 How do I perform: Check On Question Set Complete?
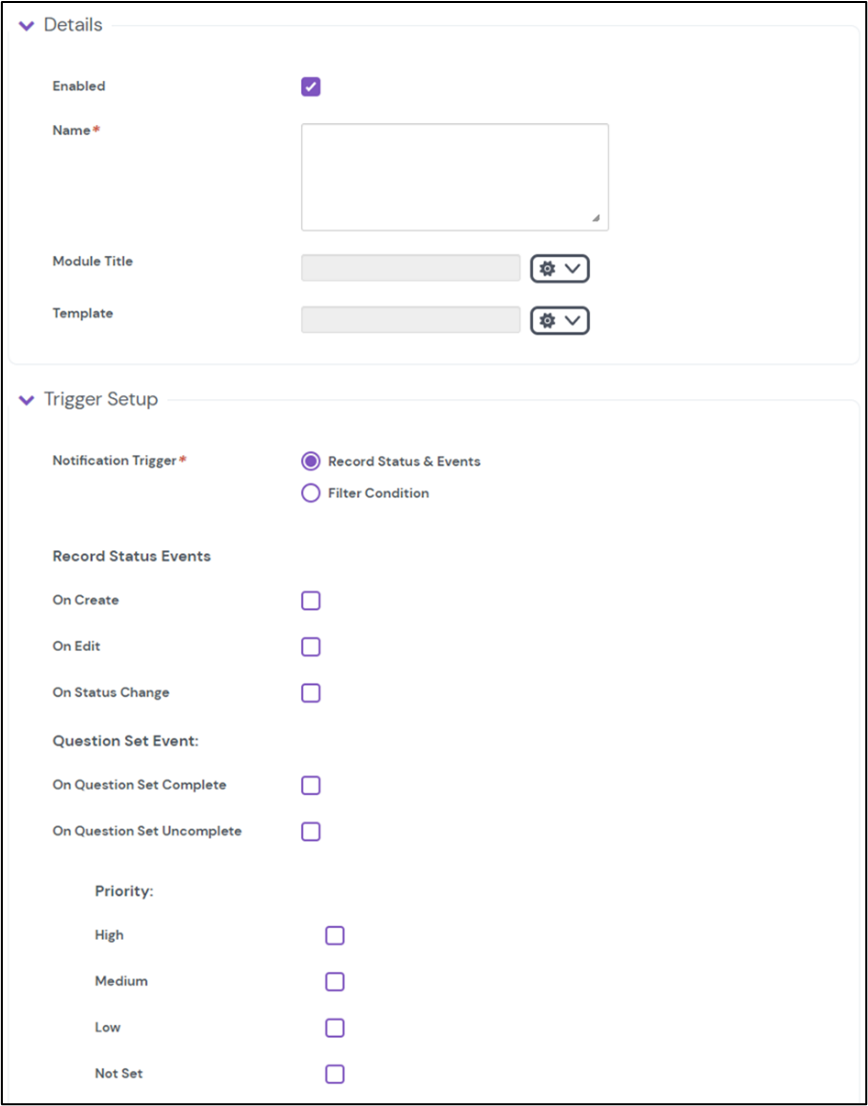pos(310,785)
